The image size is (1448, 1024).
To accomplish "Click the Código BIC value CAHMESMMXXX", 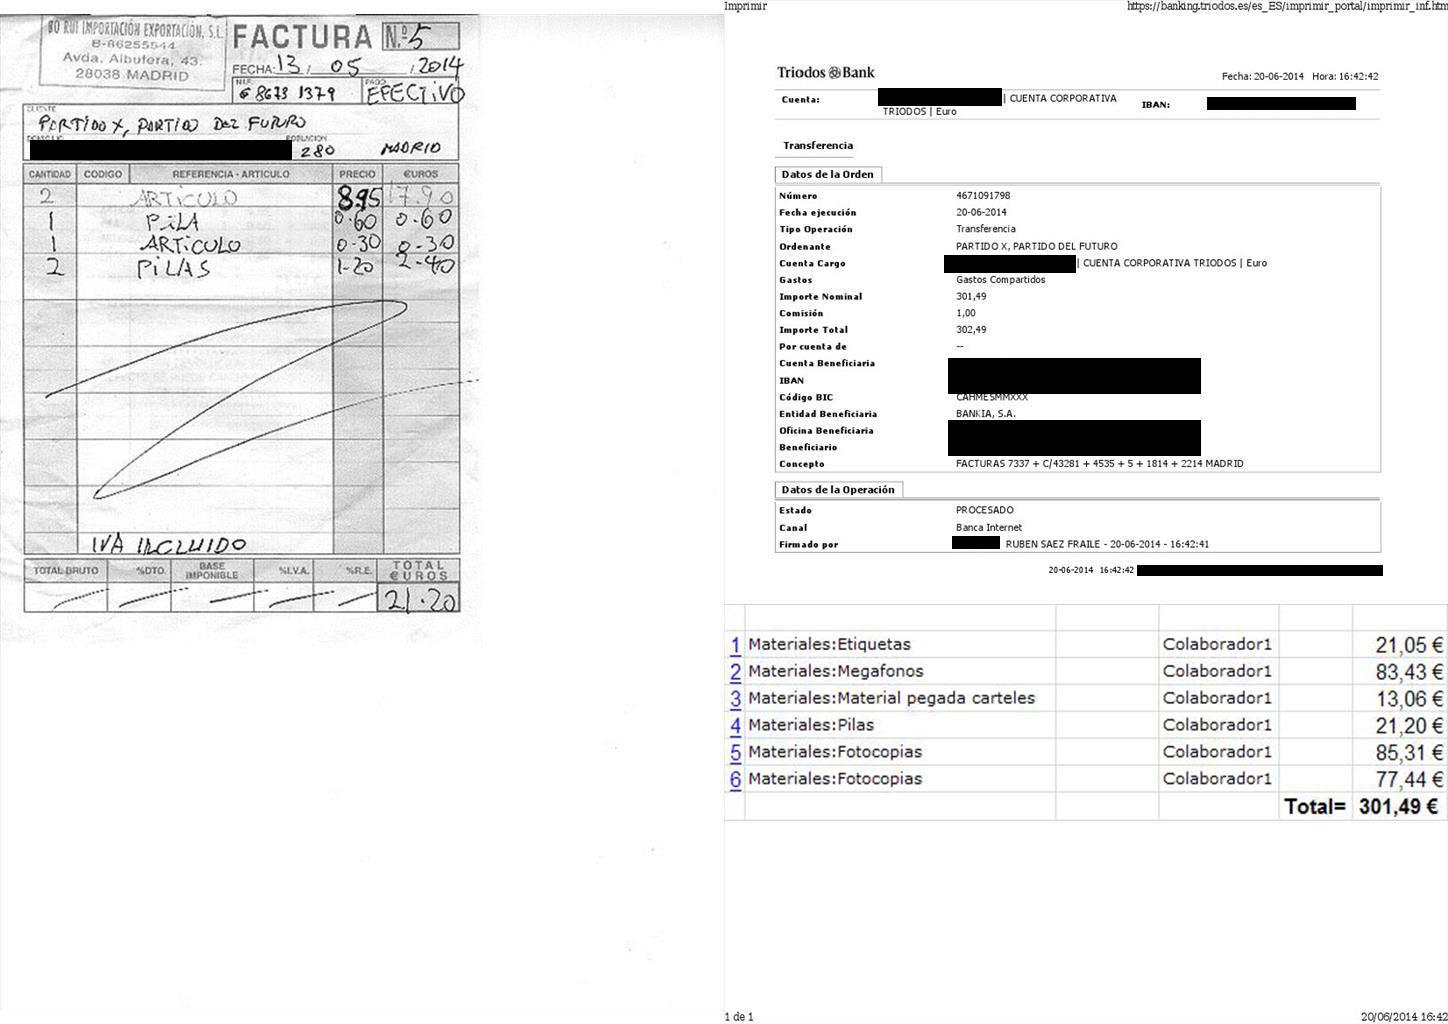I will pyautogui.click(x=992, y=398).
